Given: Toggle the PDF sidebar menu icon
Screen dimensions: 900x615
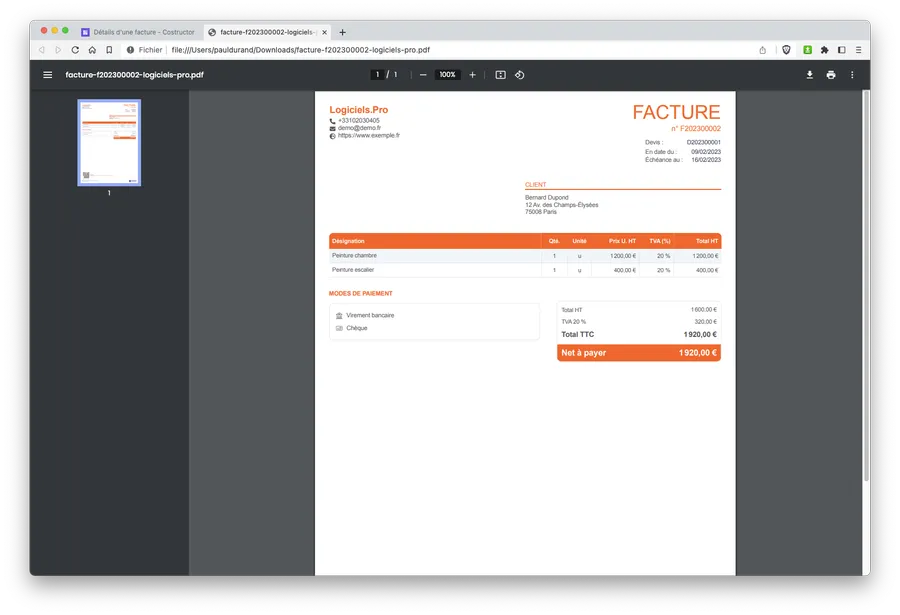Looking at the screenshot, I should tap(47, 75).
